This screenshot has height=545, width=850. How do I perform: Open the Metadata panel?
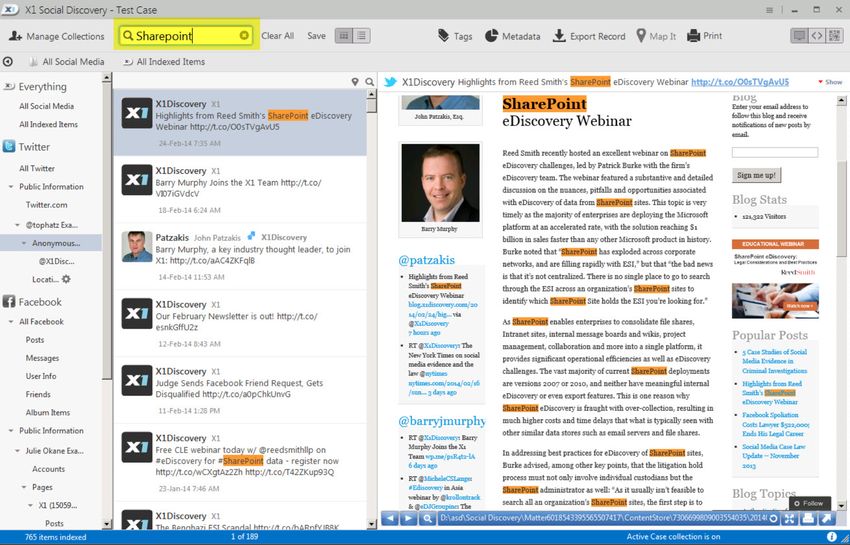512,36
